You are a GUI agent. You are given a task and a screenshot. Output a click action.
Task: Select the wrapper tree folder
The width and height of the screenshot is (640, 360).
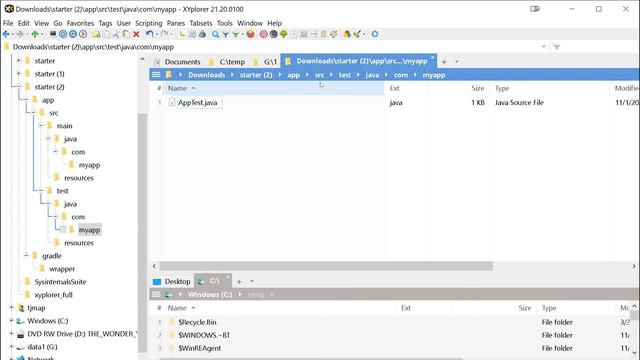(62, 269)
